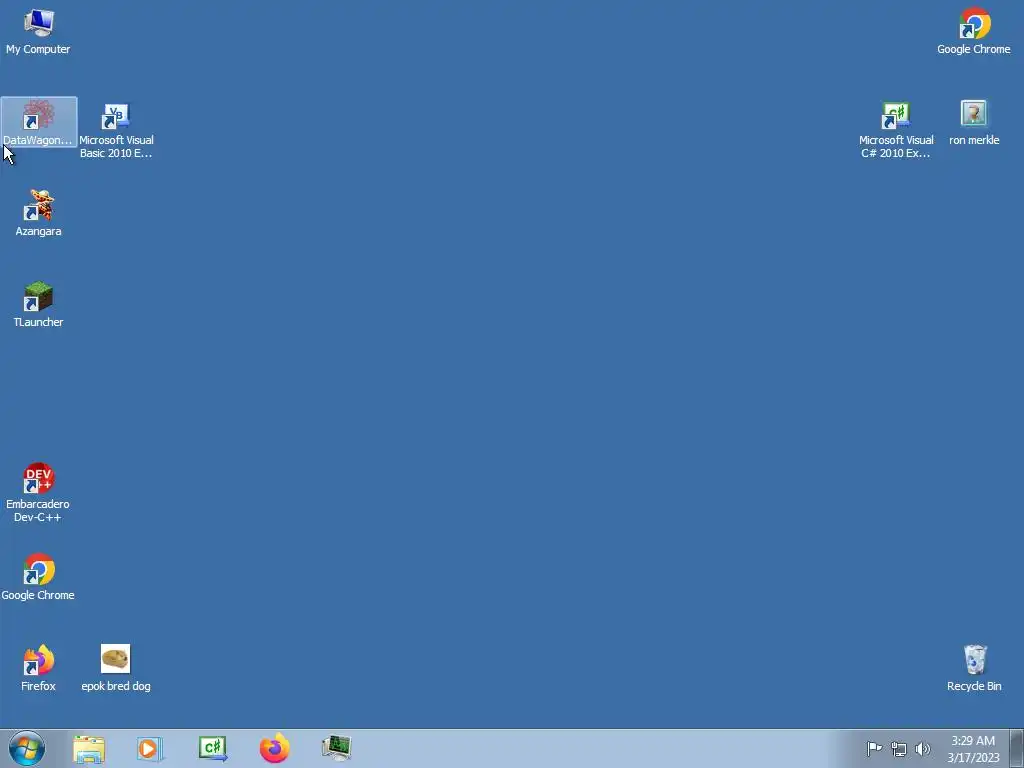Click the network status tray icon
This screenshot has width=1024, height=768.
coord(899,750)
